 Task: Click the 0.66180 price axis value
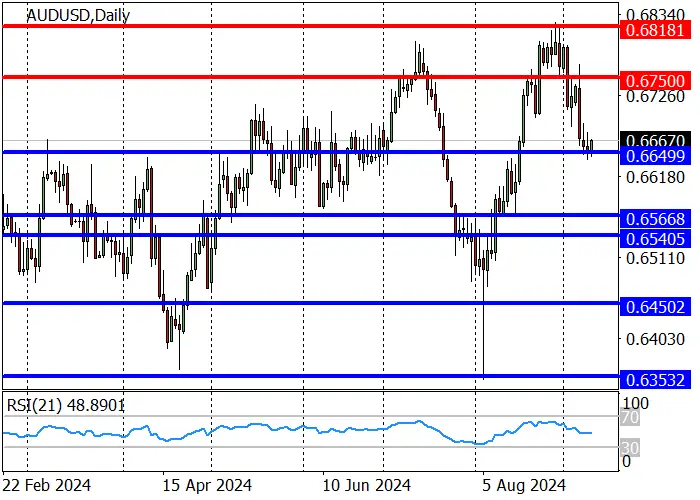655,178
